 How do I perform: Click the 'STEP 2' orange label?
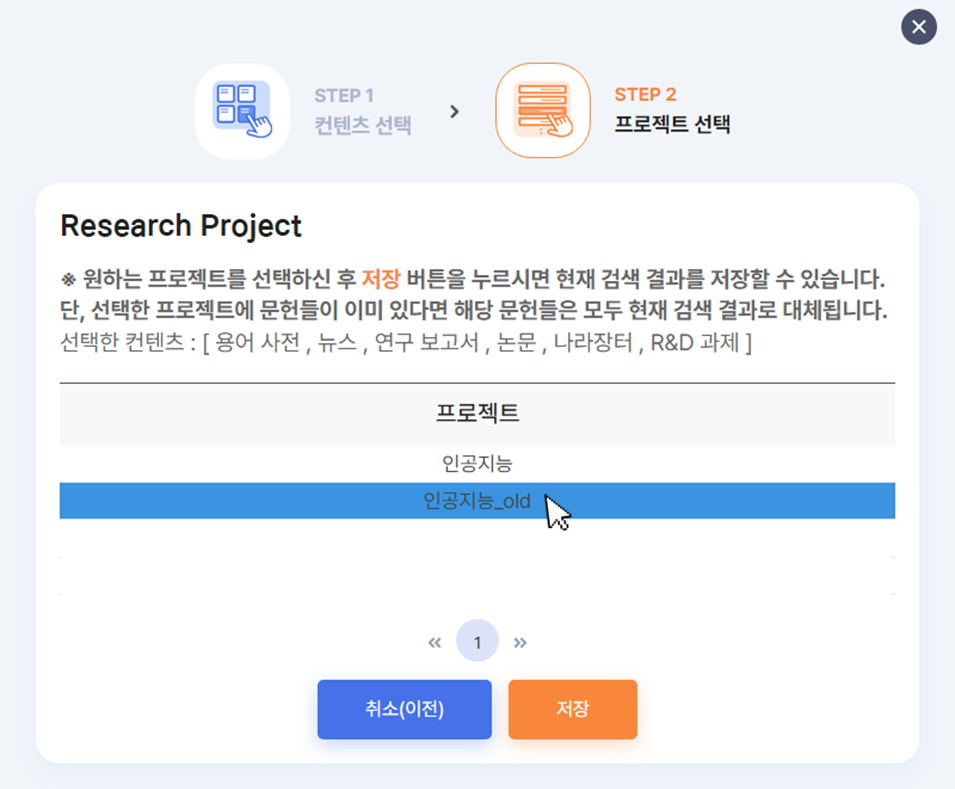pyautogui.click(x=645, y=95)
